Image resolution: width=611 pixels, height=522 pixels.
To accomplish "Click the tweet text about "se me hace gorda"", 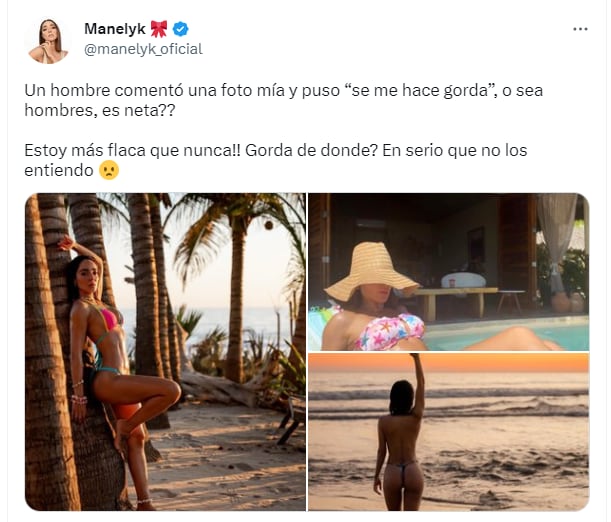I will click(x=283, y=101).
